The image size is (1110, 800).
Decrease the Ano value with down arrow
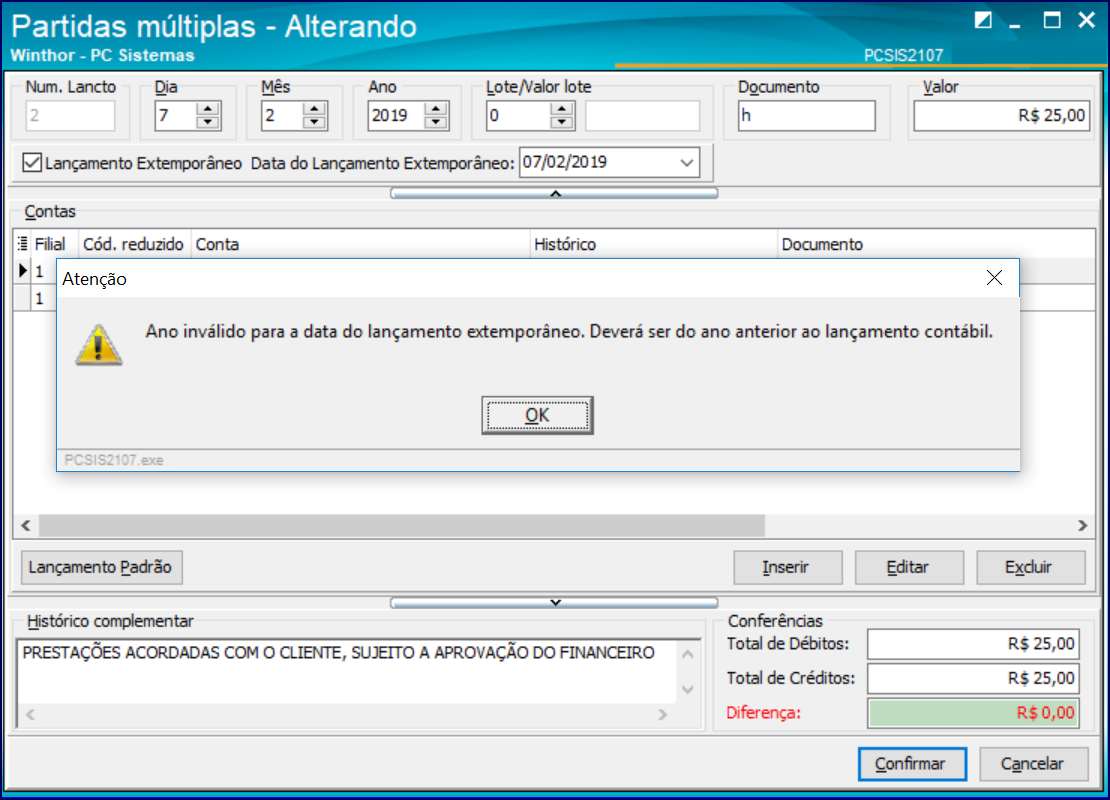tap(436, 122)
